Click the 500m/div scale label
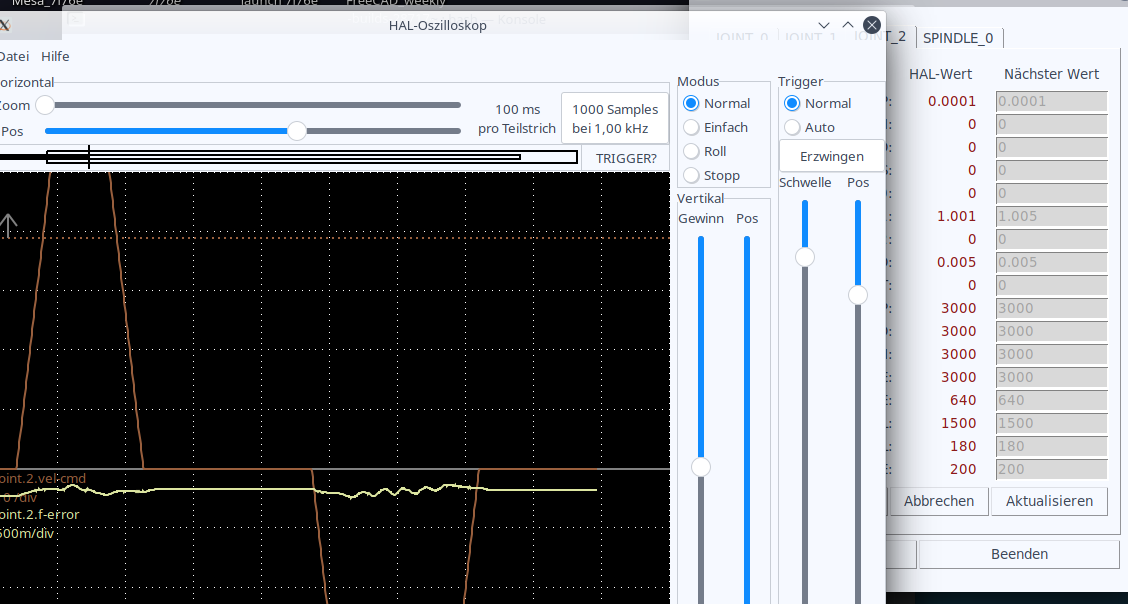1128x604 pixels. (27, 534)
